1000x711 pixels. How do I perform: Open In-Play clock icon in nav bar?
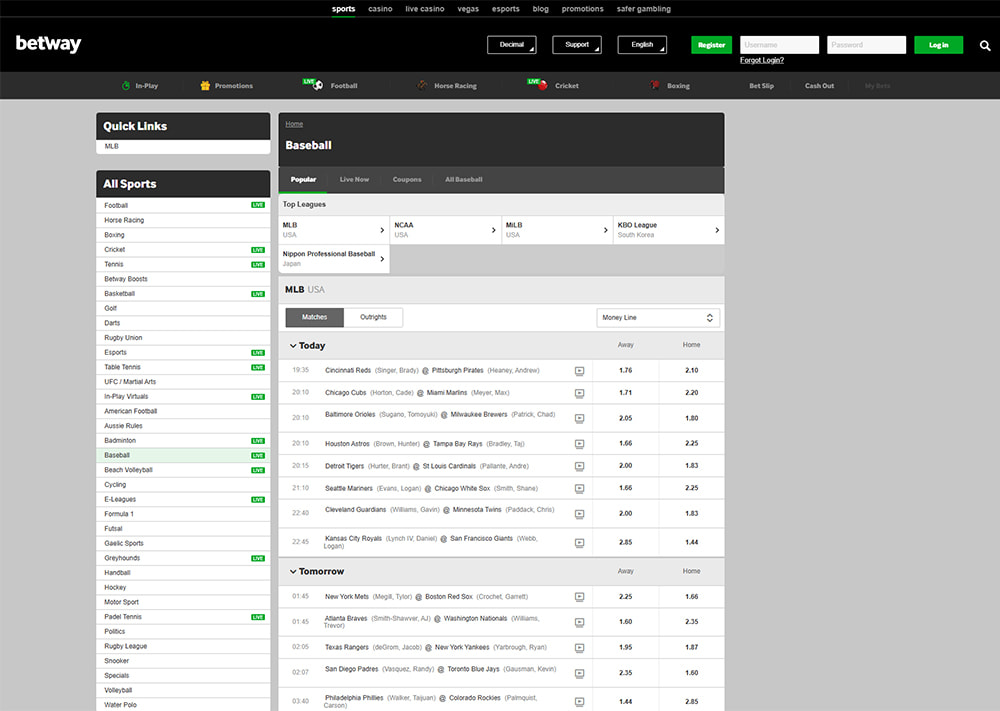[126, 85]
